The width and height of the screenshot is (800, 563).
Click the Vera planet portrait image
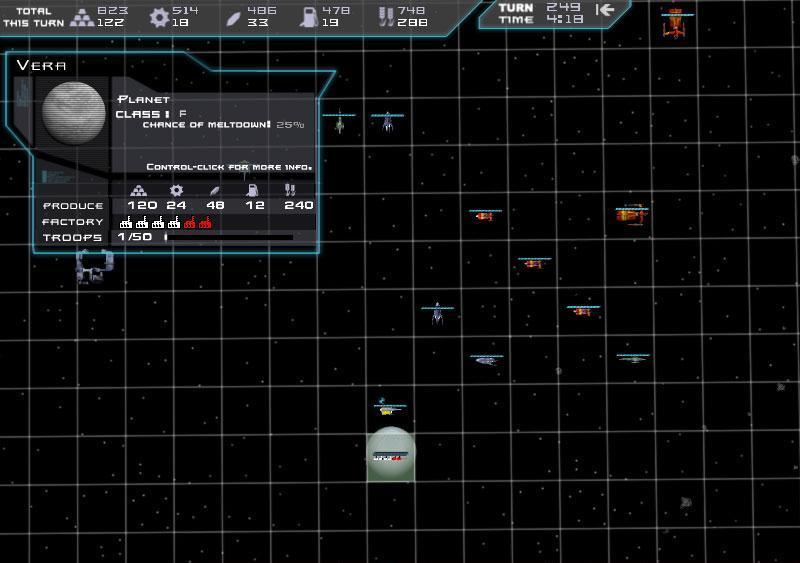click(73, 113)
